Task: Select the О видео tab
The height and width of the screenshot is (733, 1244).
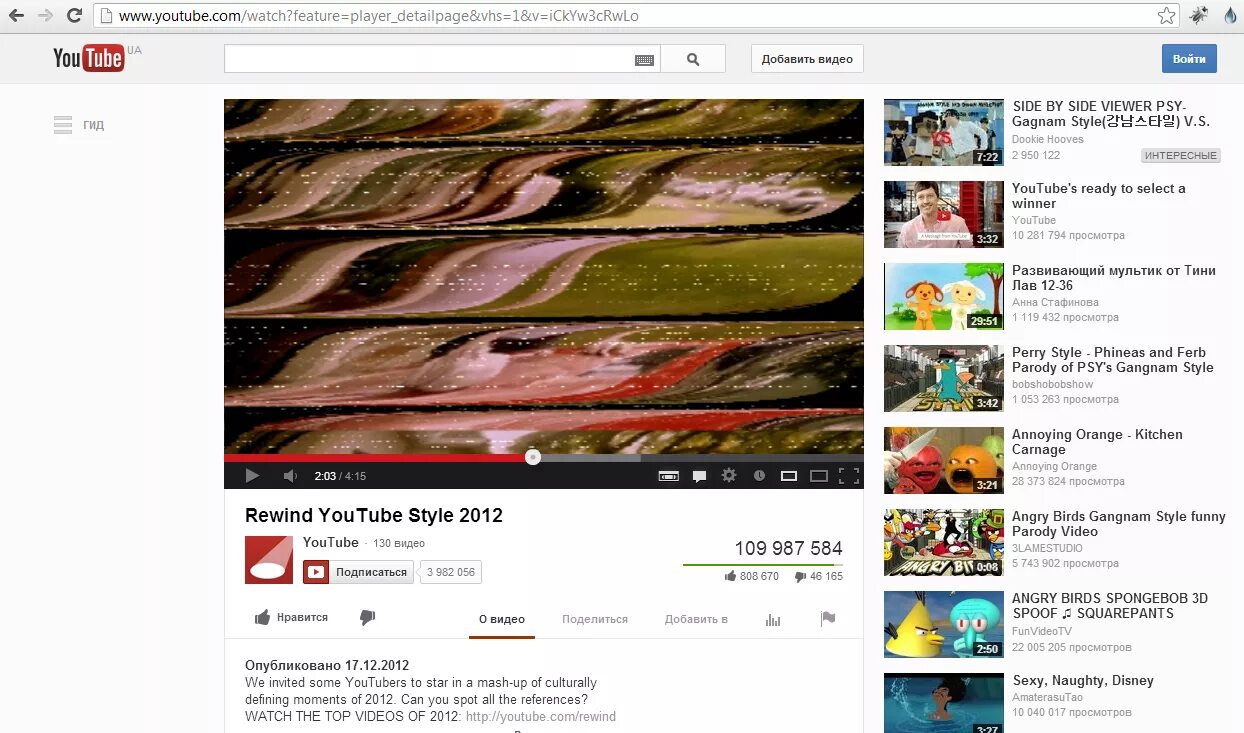Action: pyautogui.click(x=500, y=619)
